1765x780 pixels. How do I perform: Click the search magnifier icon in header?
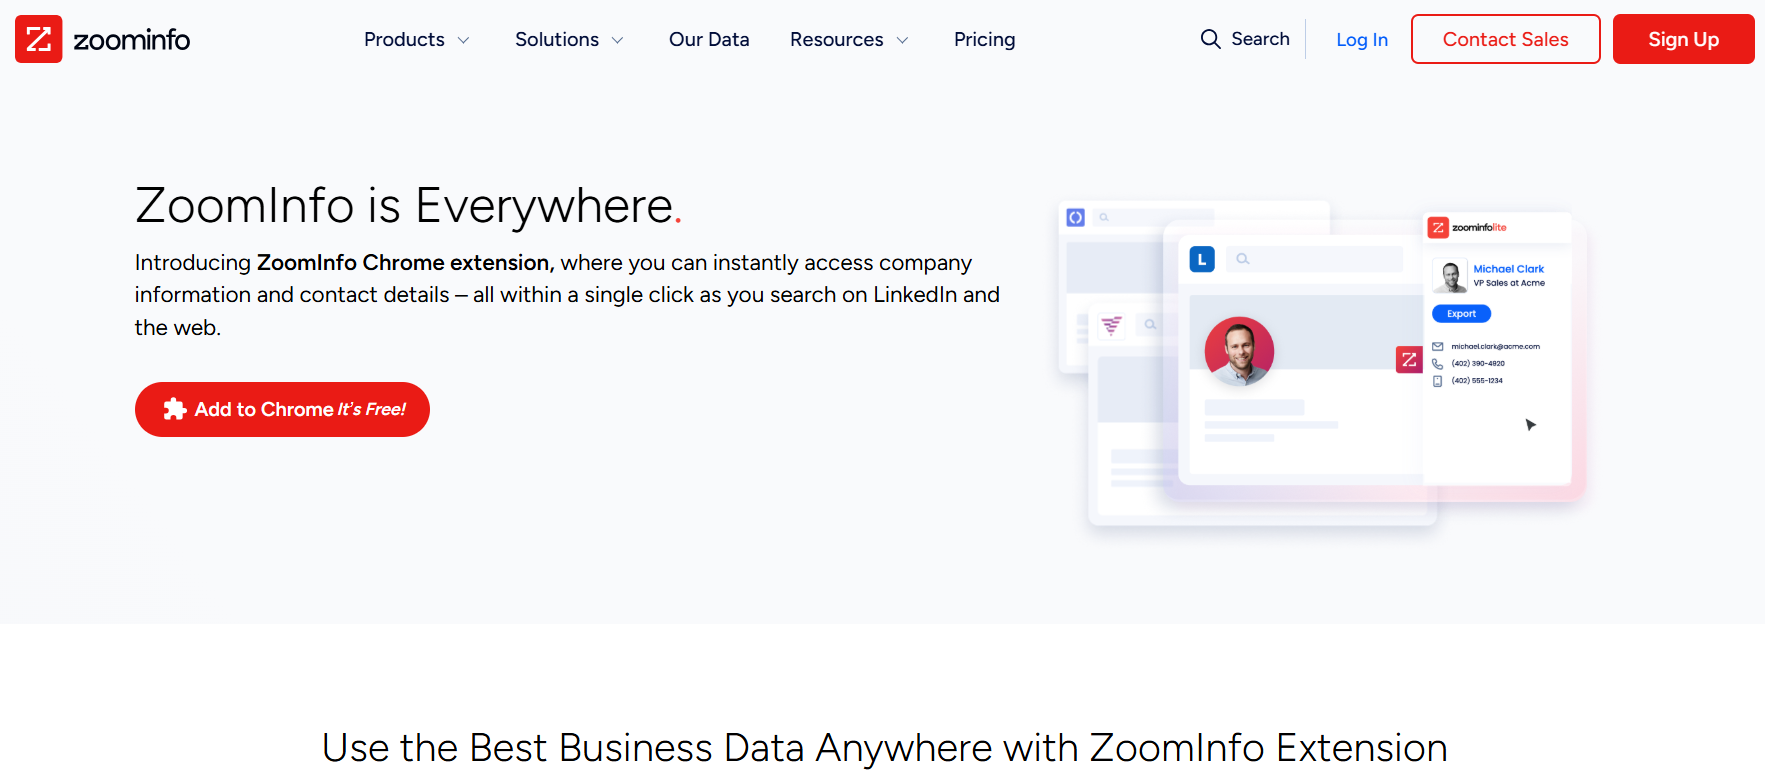[1210, 39]
